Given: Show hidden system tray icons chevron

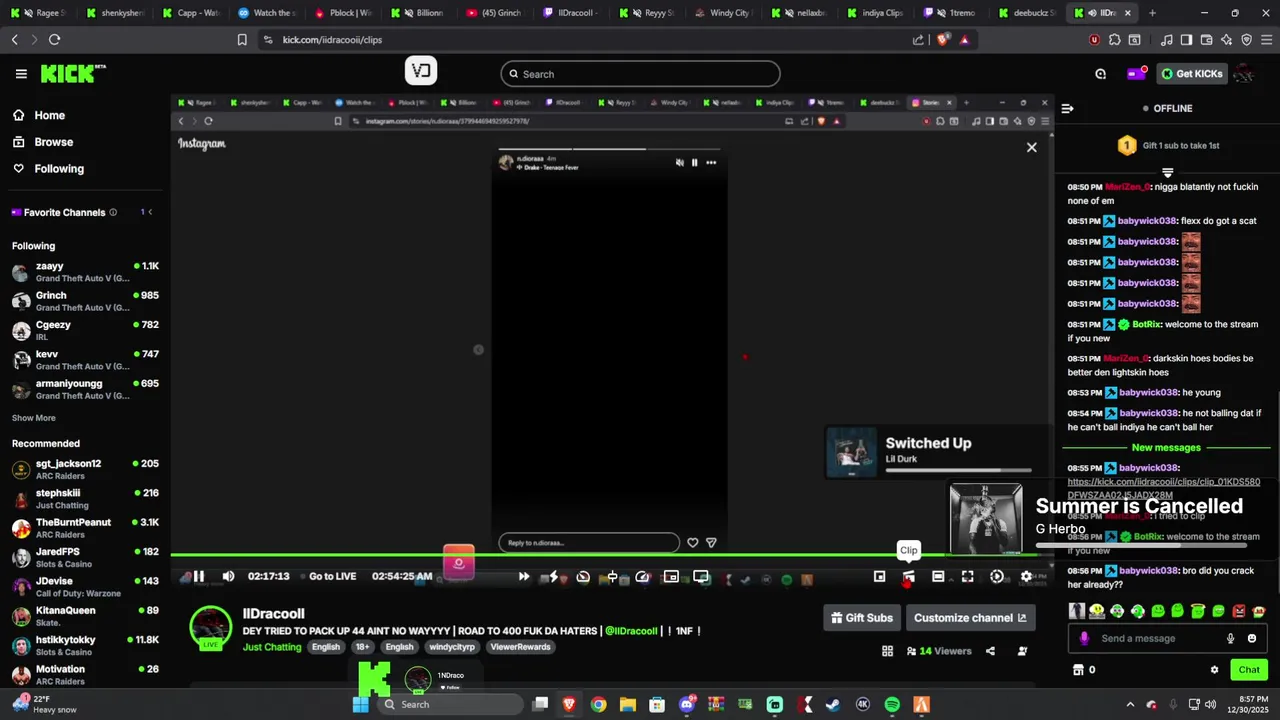Looking at the screenshot, I should 1130,705.
